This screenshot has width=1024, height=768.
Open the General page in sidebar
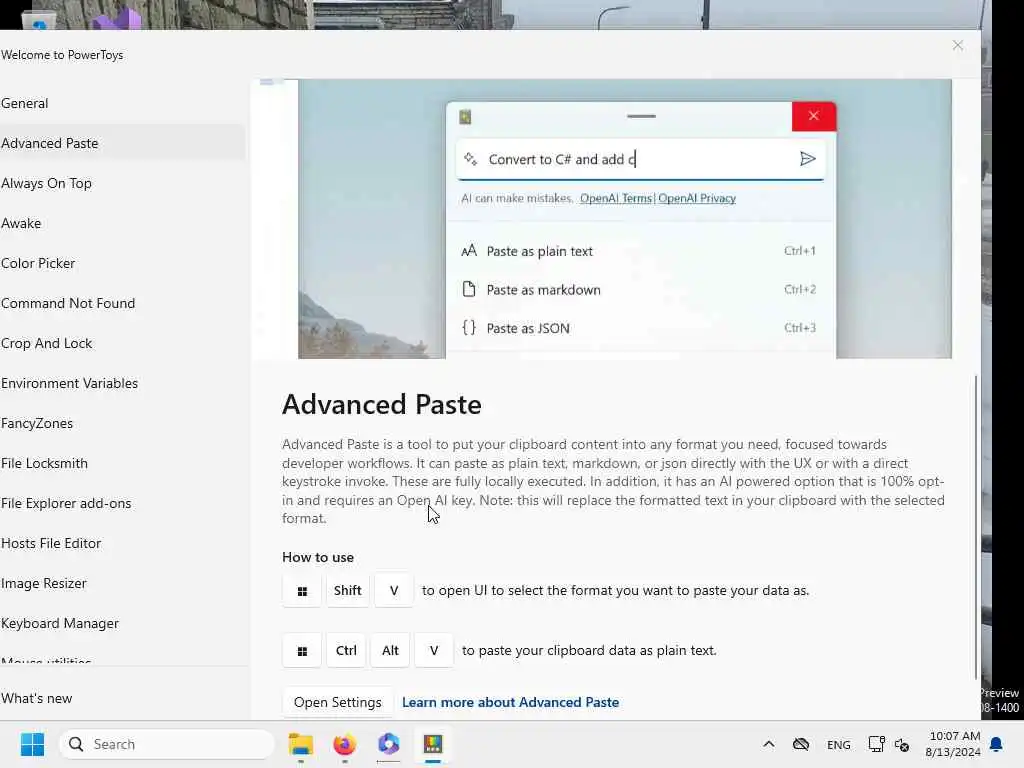click(x=122, y=103)
